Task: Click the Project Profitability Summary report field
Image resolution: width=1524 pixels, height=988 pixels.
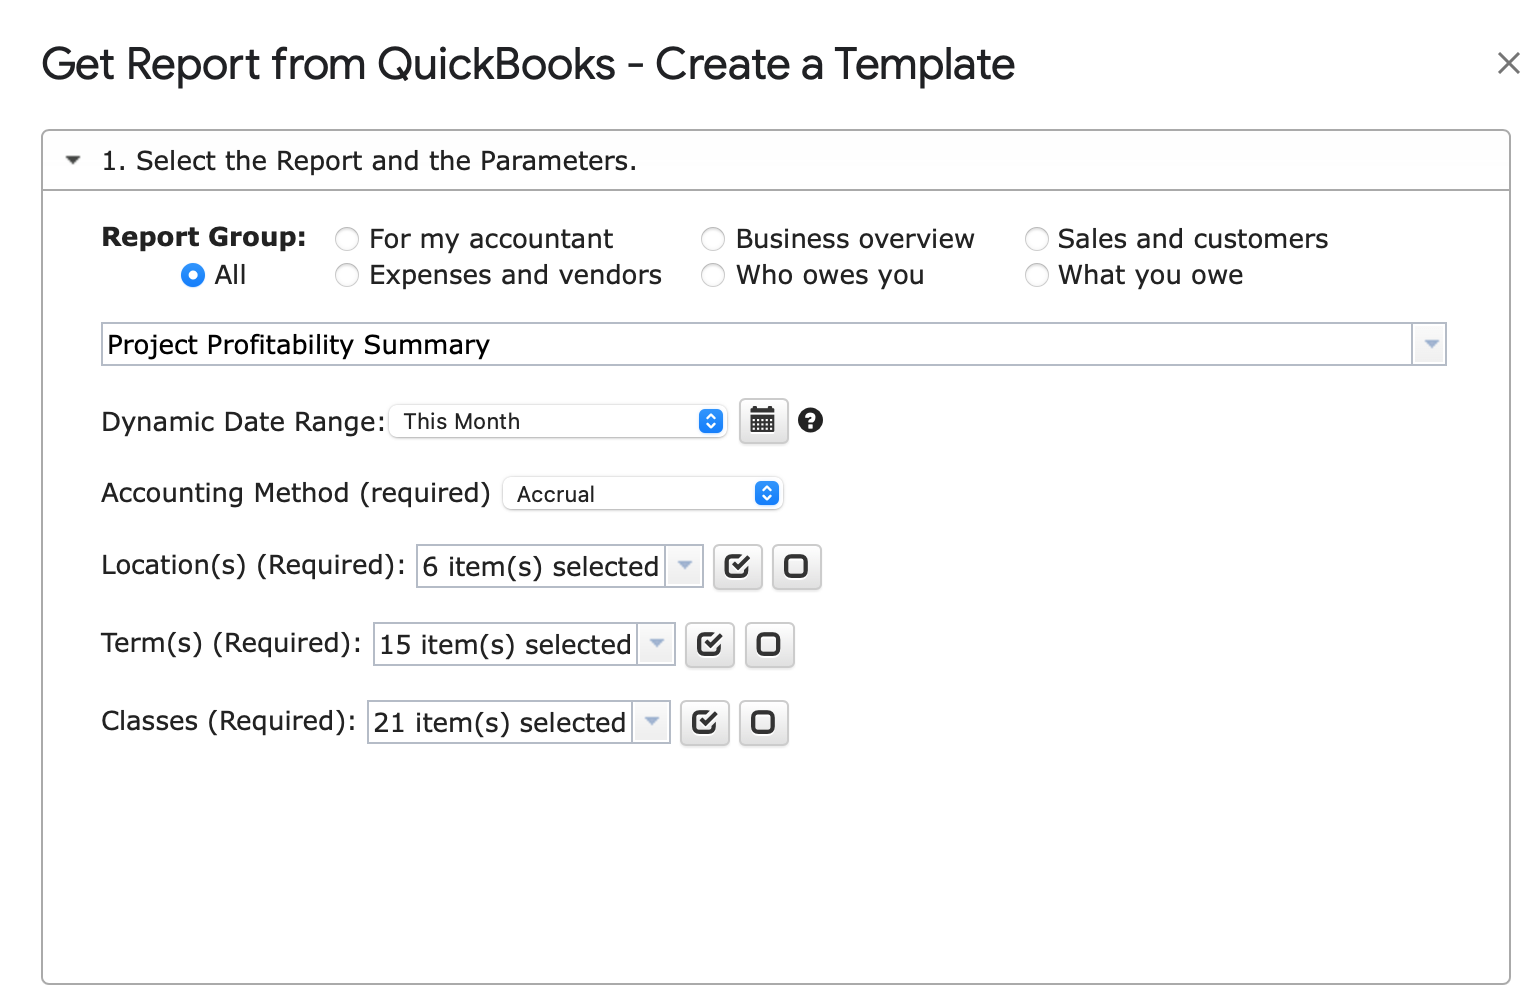Action: [x=757, y=344]
